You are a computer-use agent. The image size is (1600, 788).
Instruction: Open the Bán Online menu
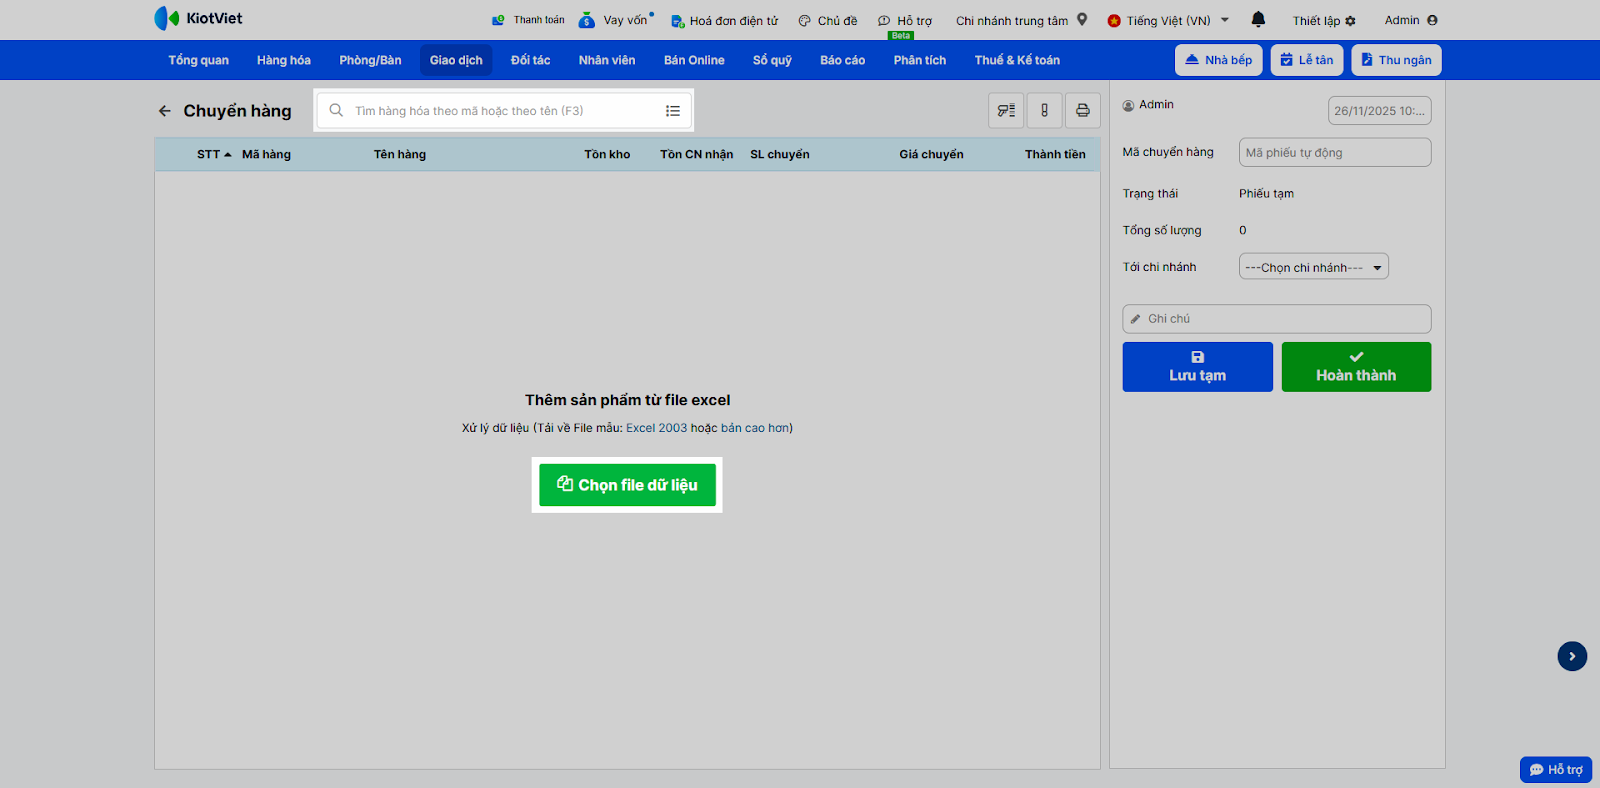(x=694, y=60)
